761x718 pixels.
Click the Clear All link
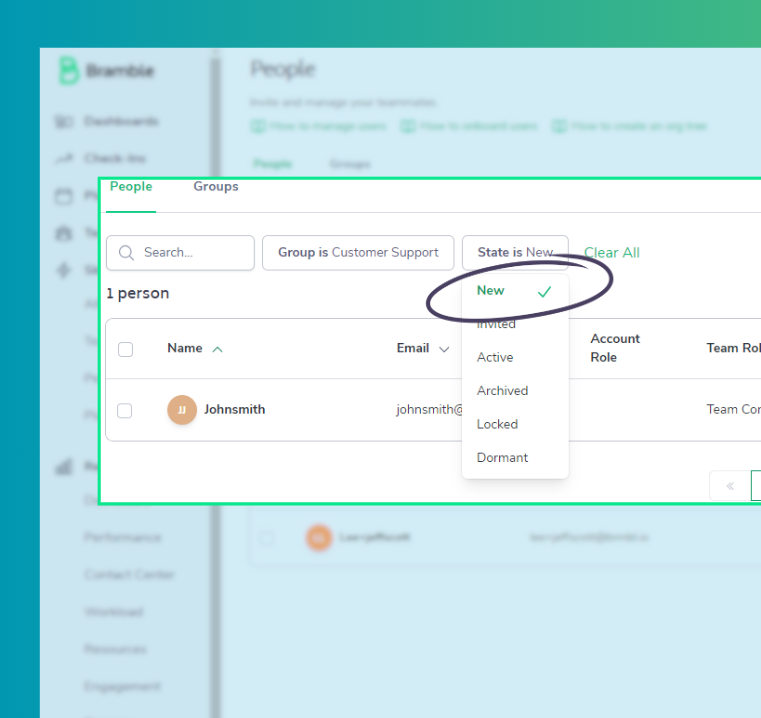coord(612,252)
